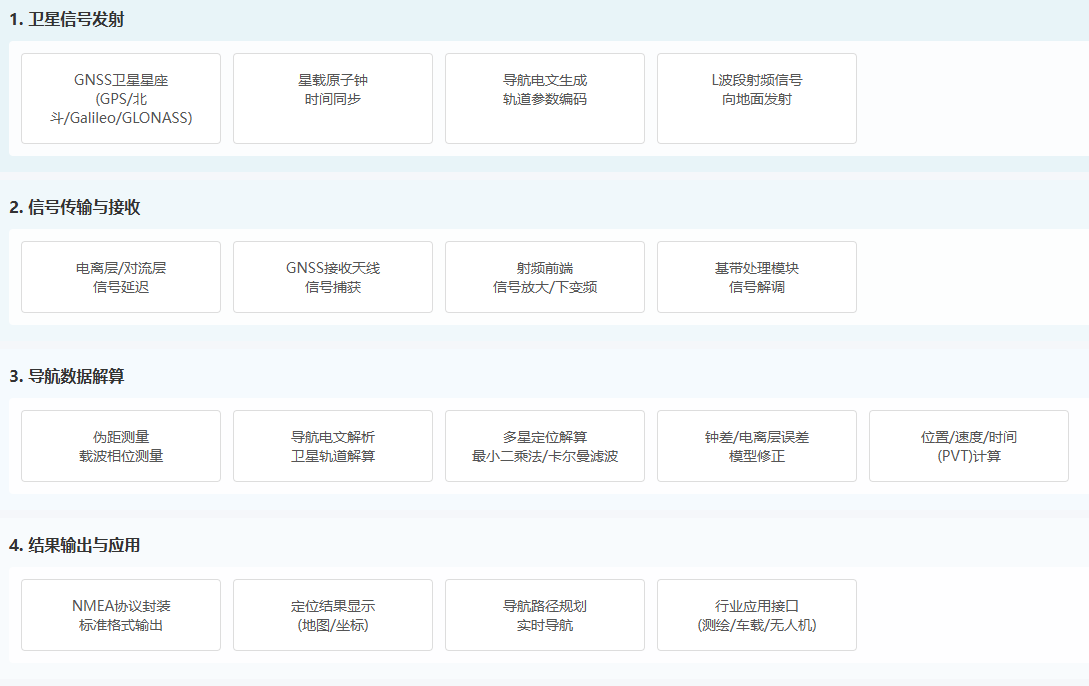1089x686 pixels.
Task: Select the 电离层/对流层 信号延迟 card
Action: tap(121, 277)
